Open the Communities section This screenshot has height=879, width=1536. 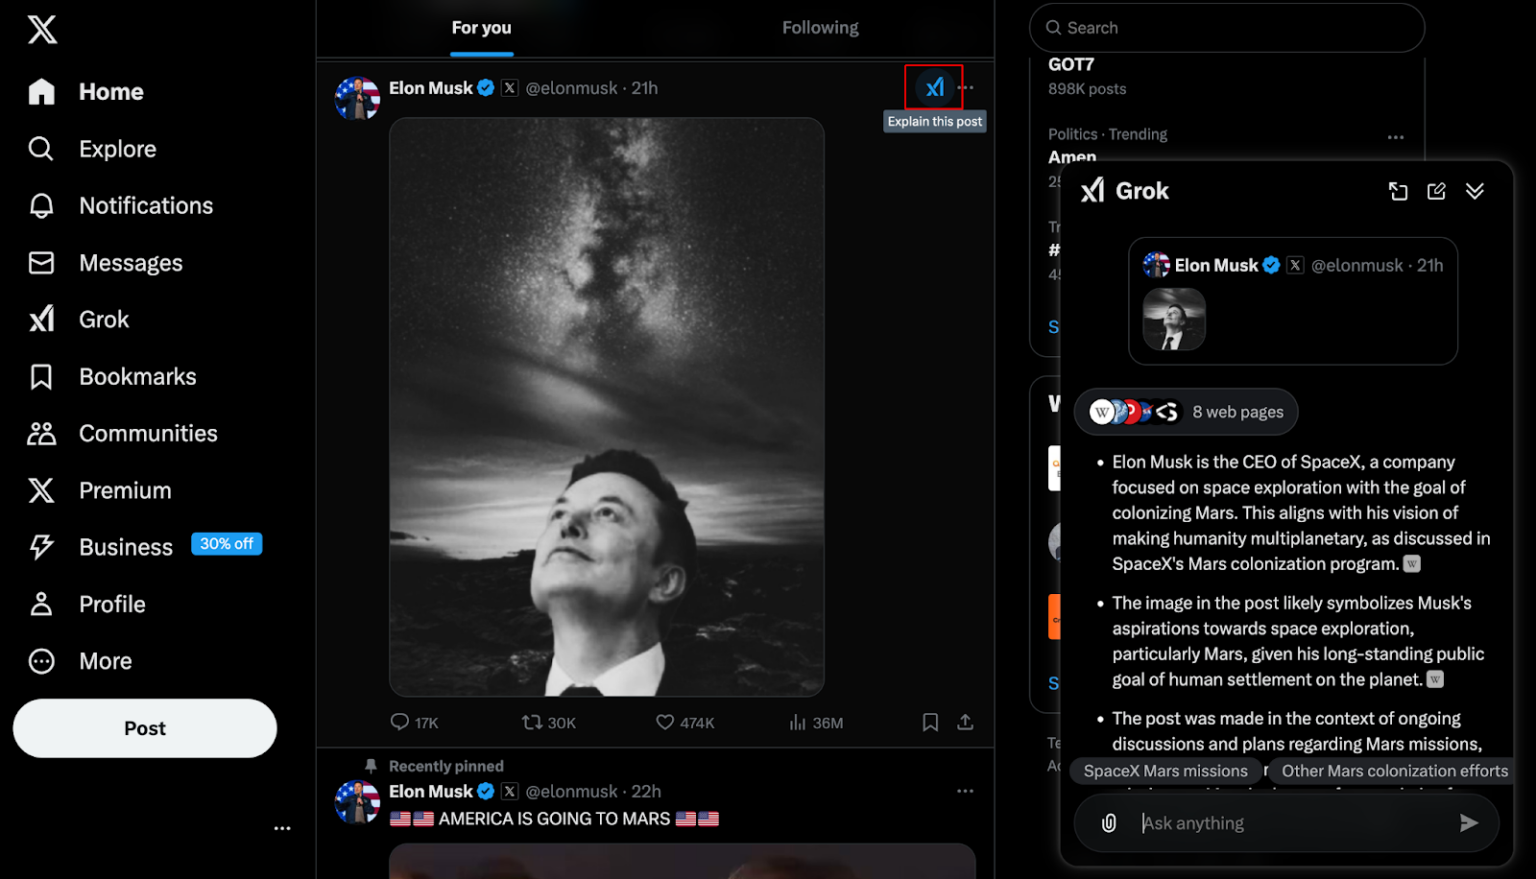pyautogui.click(x=148, y=433)
